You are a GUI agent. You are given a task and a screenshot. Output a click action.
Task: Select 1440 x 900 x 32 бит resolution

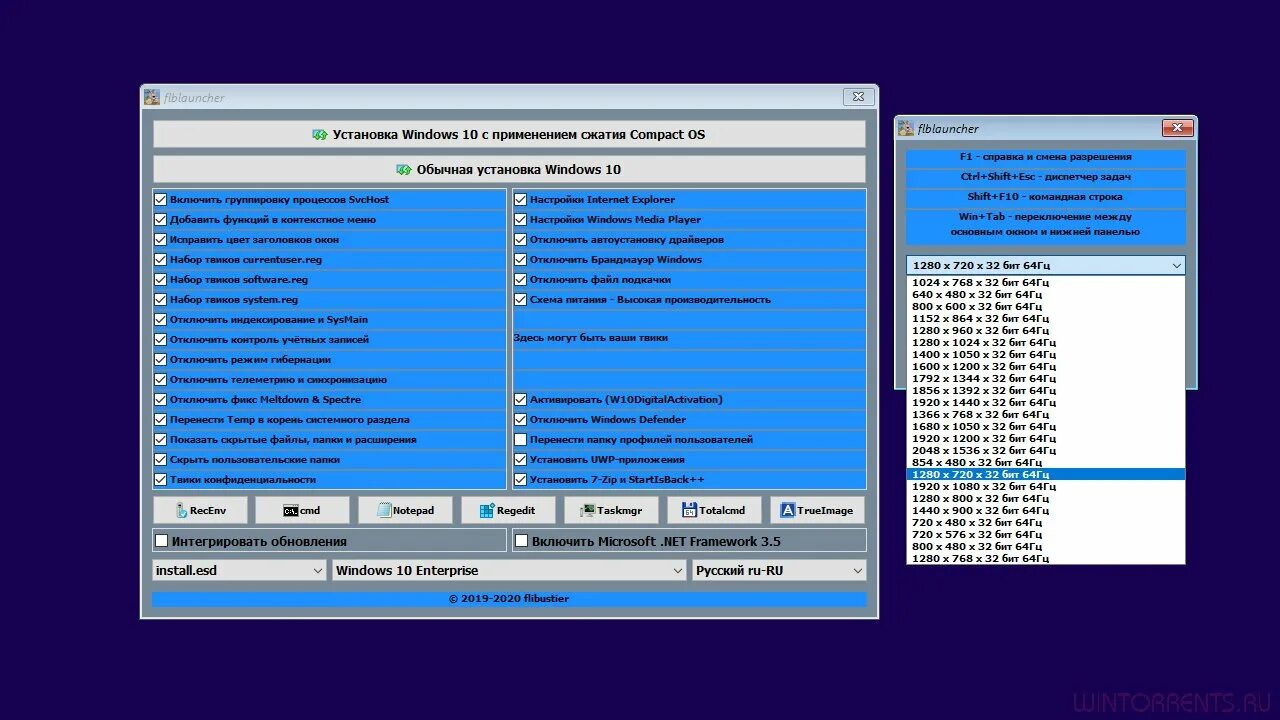1046,510
